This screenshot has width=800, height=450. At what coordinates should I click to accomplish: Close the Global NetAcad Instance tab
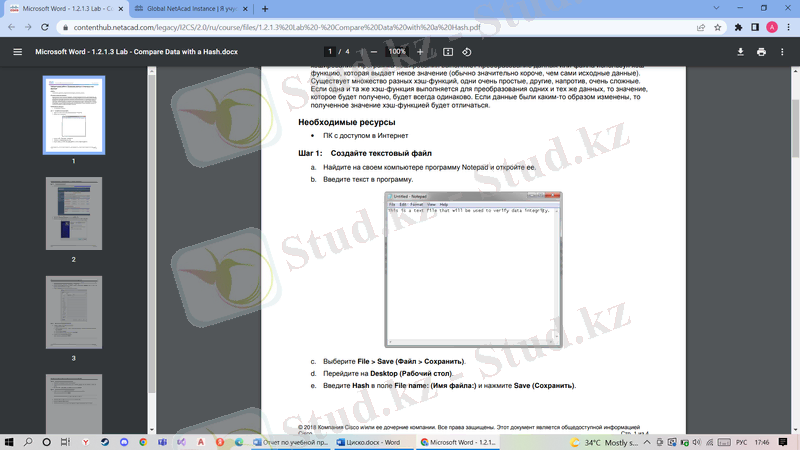[x=245, y=9]
